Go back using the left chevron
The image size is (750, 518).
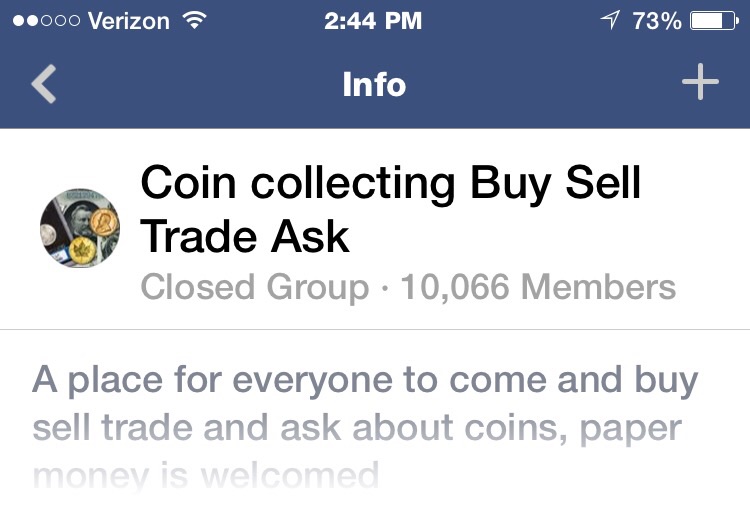[44, 84]
